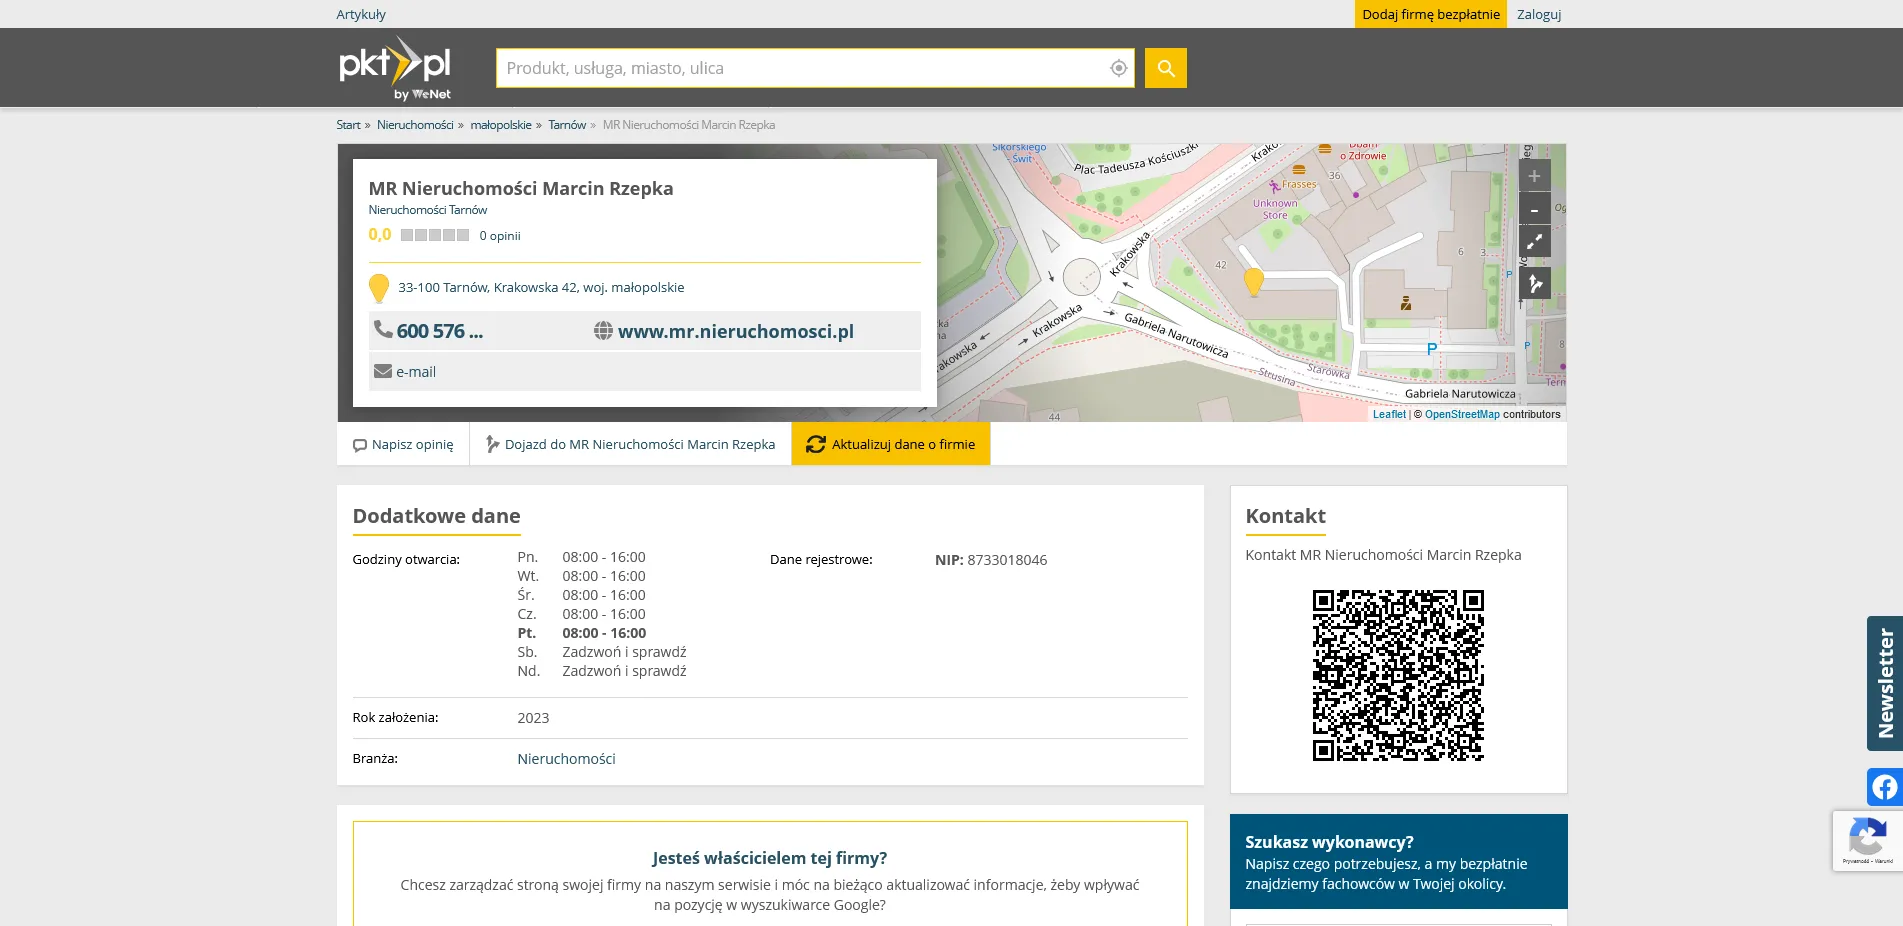Screen dimensions: 1903x926
Task: Click the NIP number 8733018046
Action: pyautogui.click(x=1007, y=560)
